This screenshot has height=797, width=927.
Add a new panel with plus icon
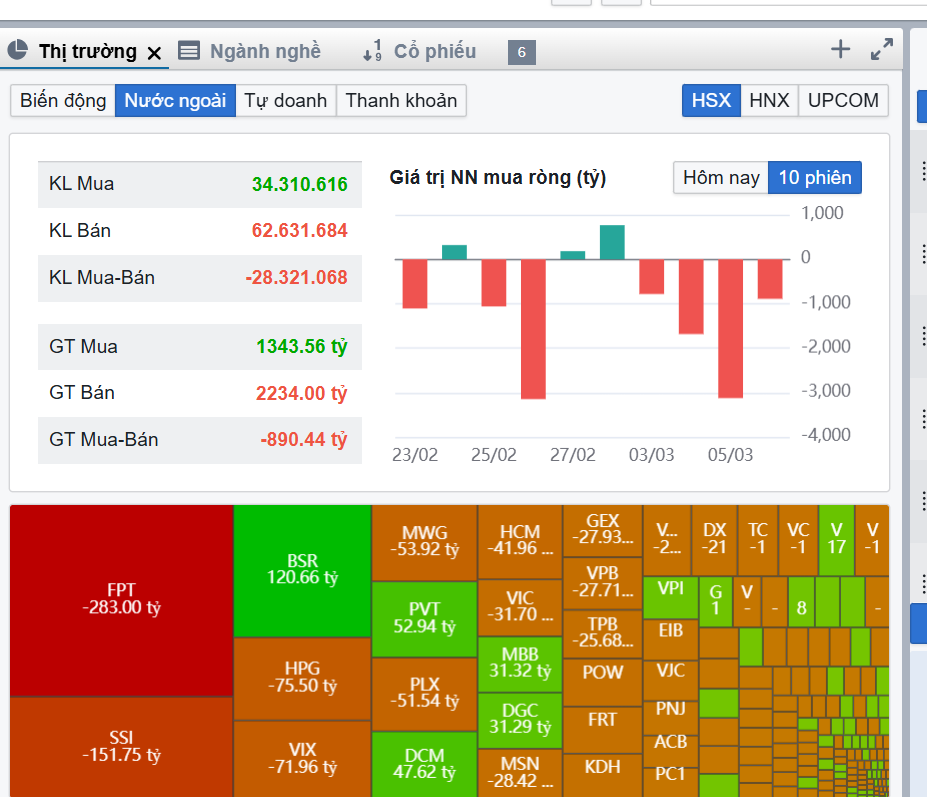coord(840,49)
